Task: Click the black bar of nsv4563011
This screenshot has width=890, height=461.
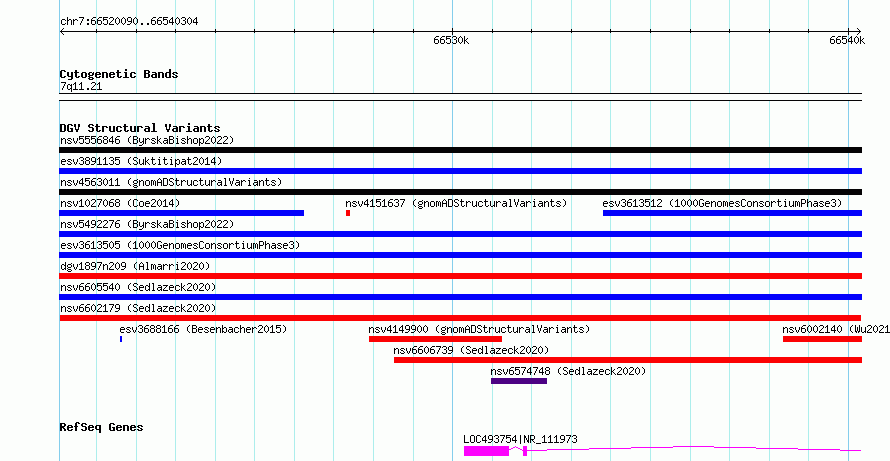Action: point(460,192)
